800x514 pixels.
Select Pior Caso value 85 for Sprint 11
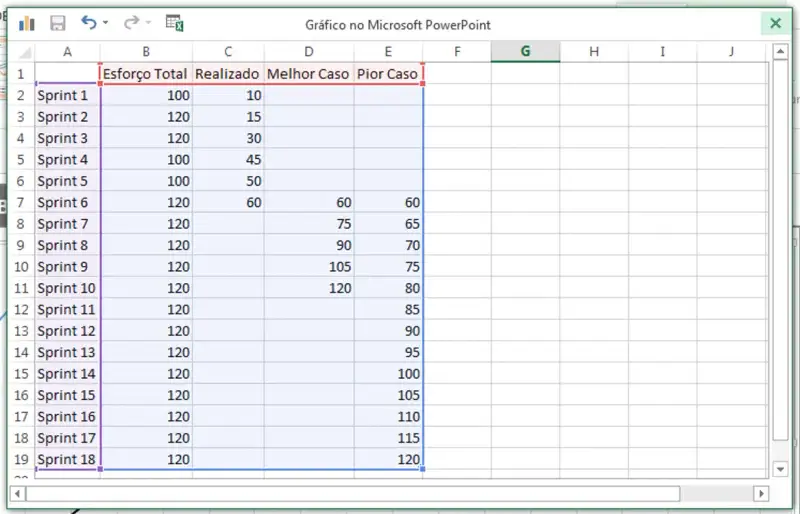[x=388, y=310]
